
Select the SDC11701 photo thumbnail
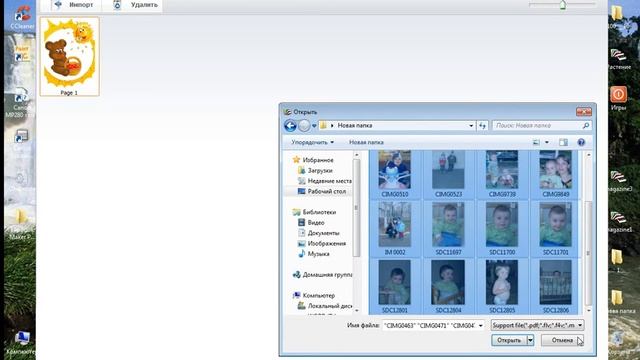click(x=556, y=229)
